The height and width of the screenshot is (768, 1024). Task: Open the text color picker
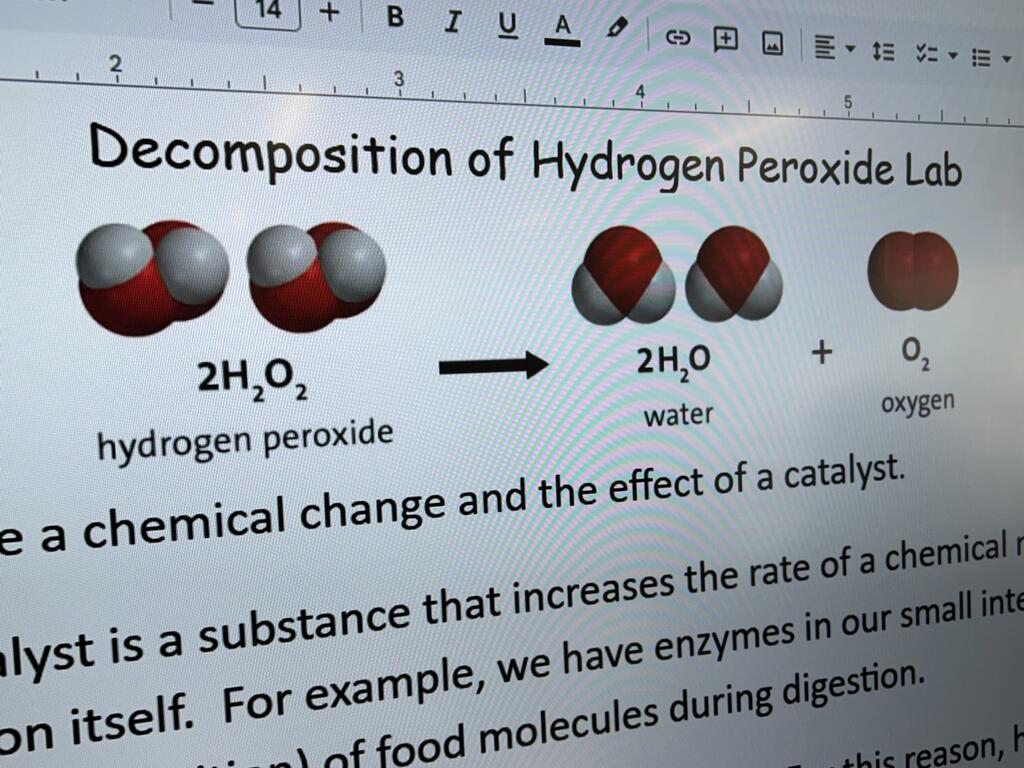click(563, 29)
